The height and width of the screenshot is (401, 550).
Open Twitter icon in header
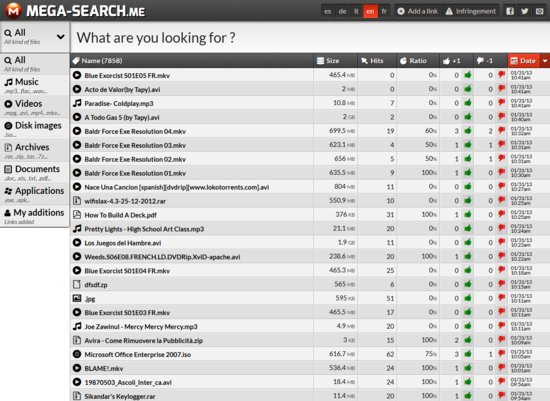tap(524, 11)
